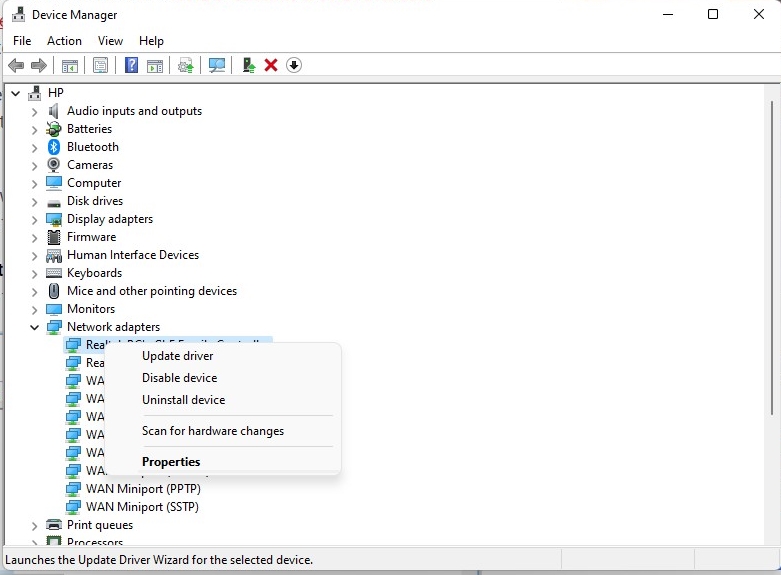This screenshot has height=575, width=781.
Task: Expand the Keyboards category
Action: coord(34,274)
